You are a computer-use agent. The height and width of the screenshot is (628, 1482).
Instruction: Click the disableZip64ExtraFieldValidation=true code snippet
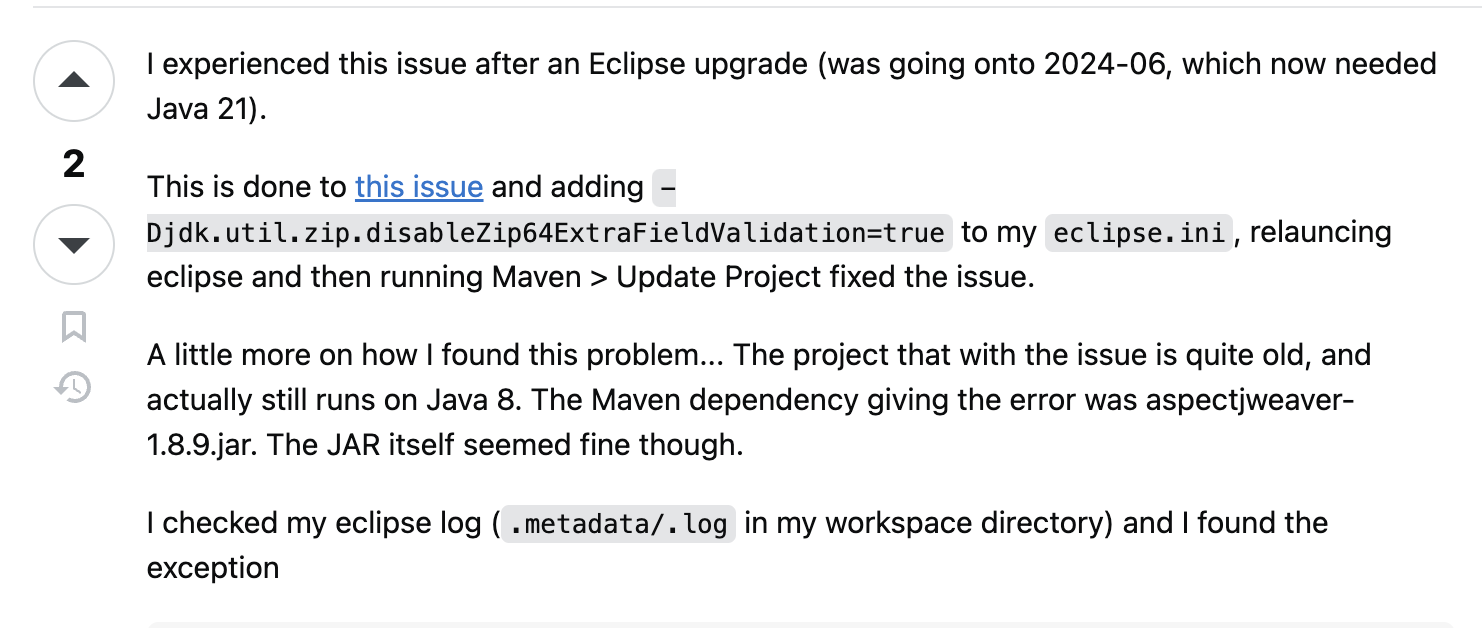[x=549, y=233]
